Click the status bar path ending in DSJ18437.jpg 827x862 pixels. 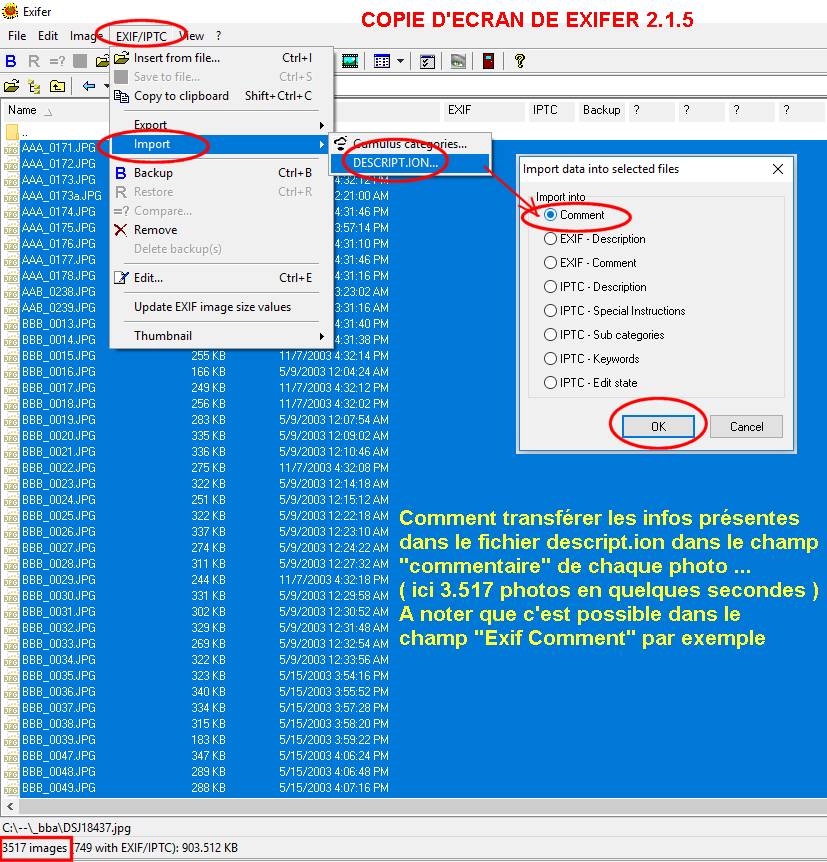click(x=67, y=828)
